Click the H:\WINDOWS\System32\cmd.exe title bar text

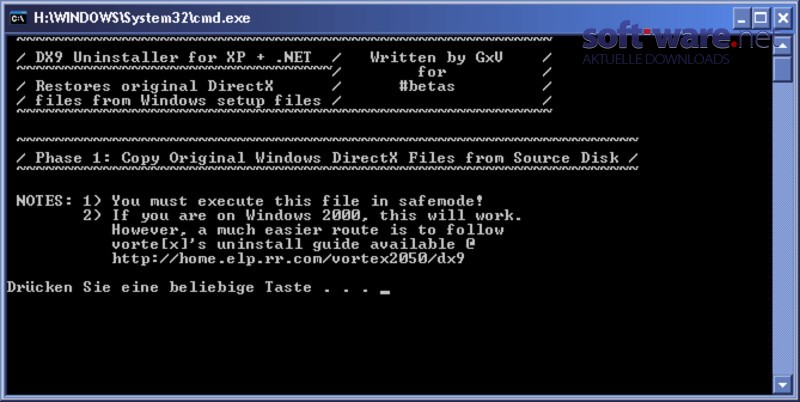(142, 18)
